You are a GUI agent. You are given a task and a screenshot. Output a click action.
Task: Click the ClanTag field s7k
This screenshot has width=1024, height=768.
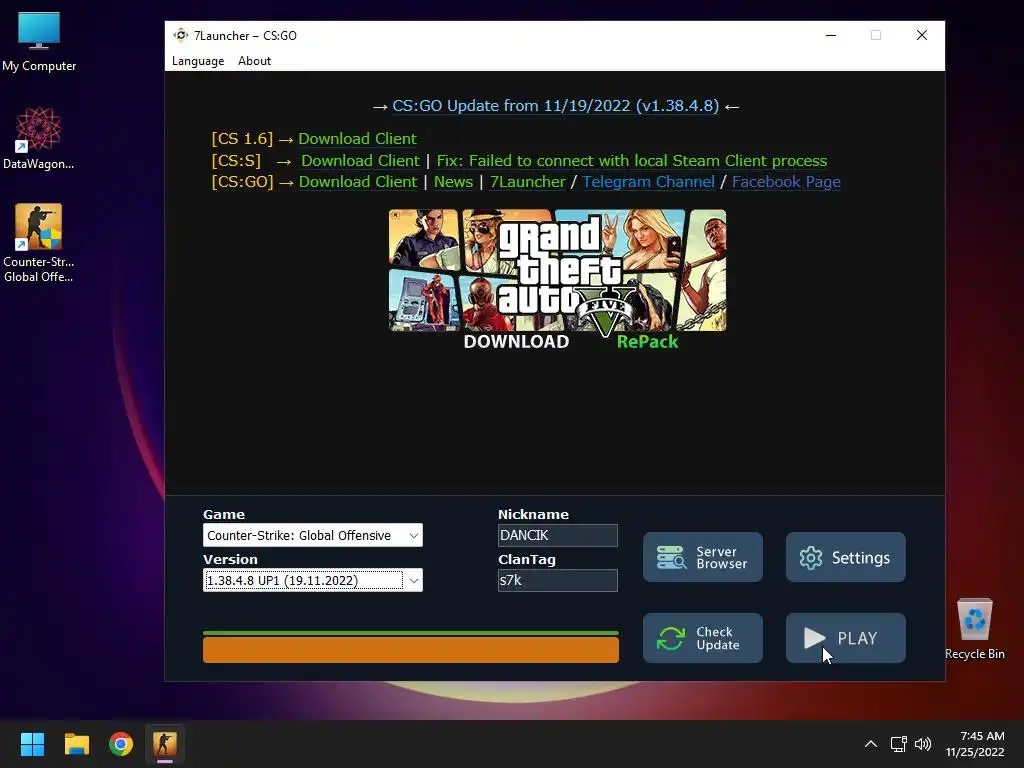point(558,580)
